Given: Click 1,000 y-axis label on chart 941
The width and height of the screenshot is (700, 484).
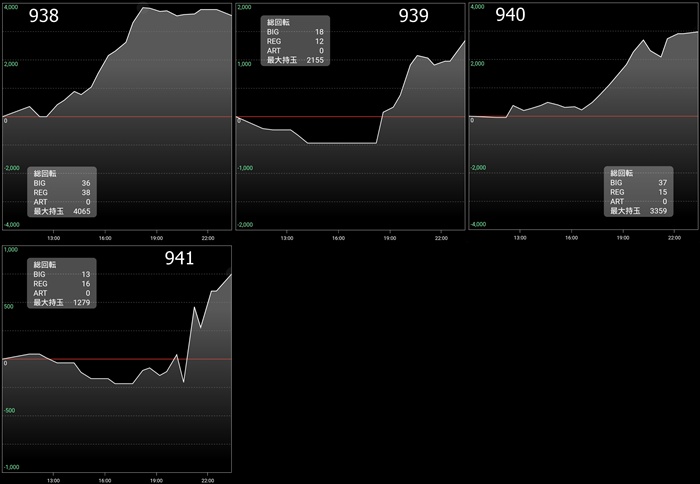Looking at the screenshot, I should [11, 250].
